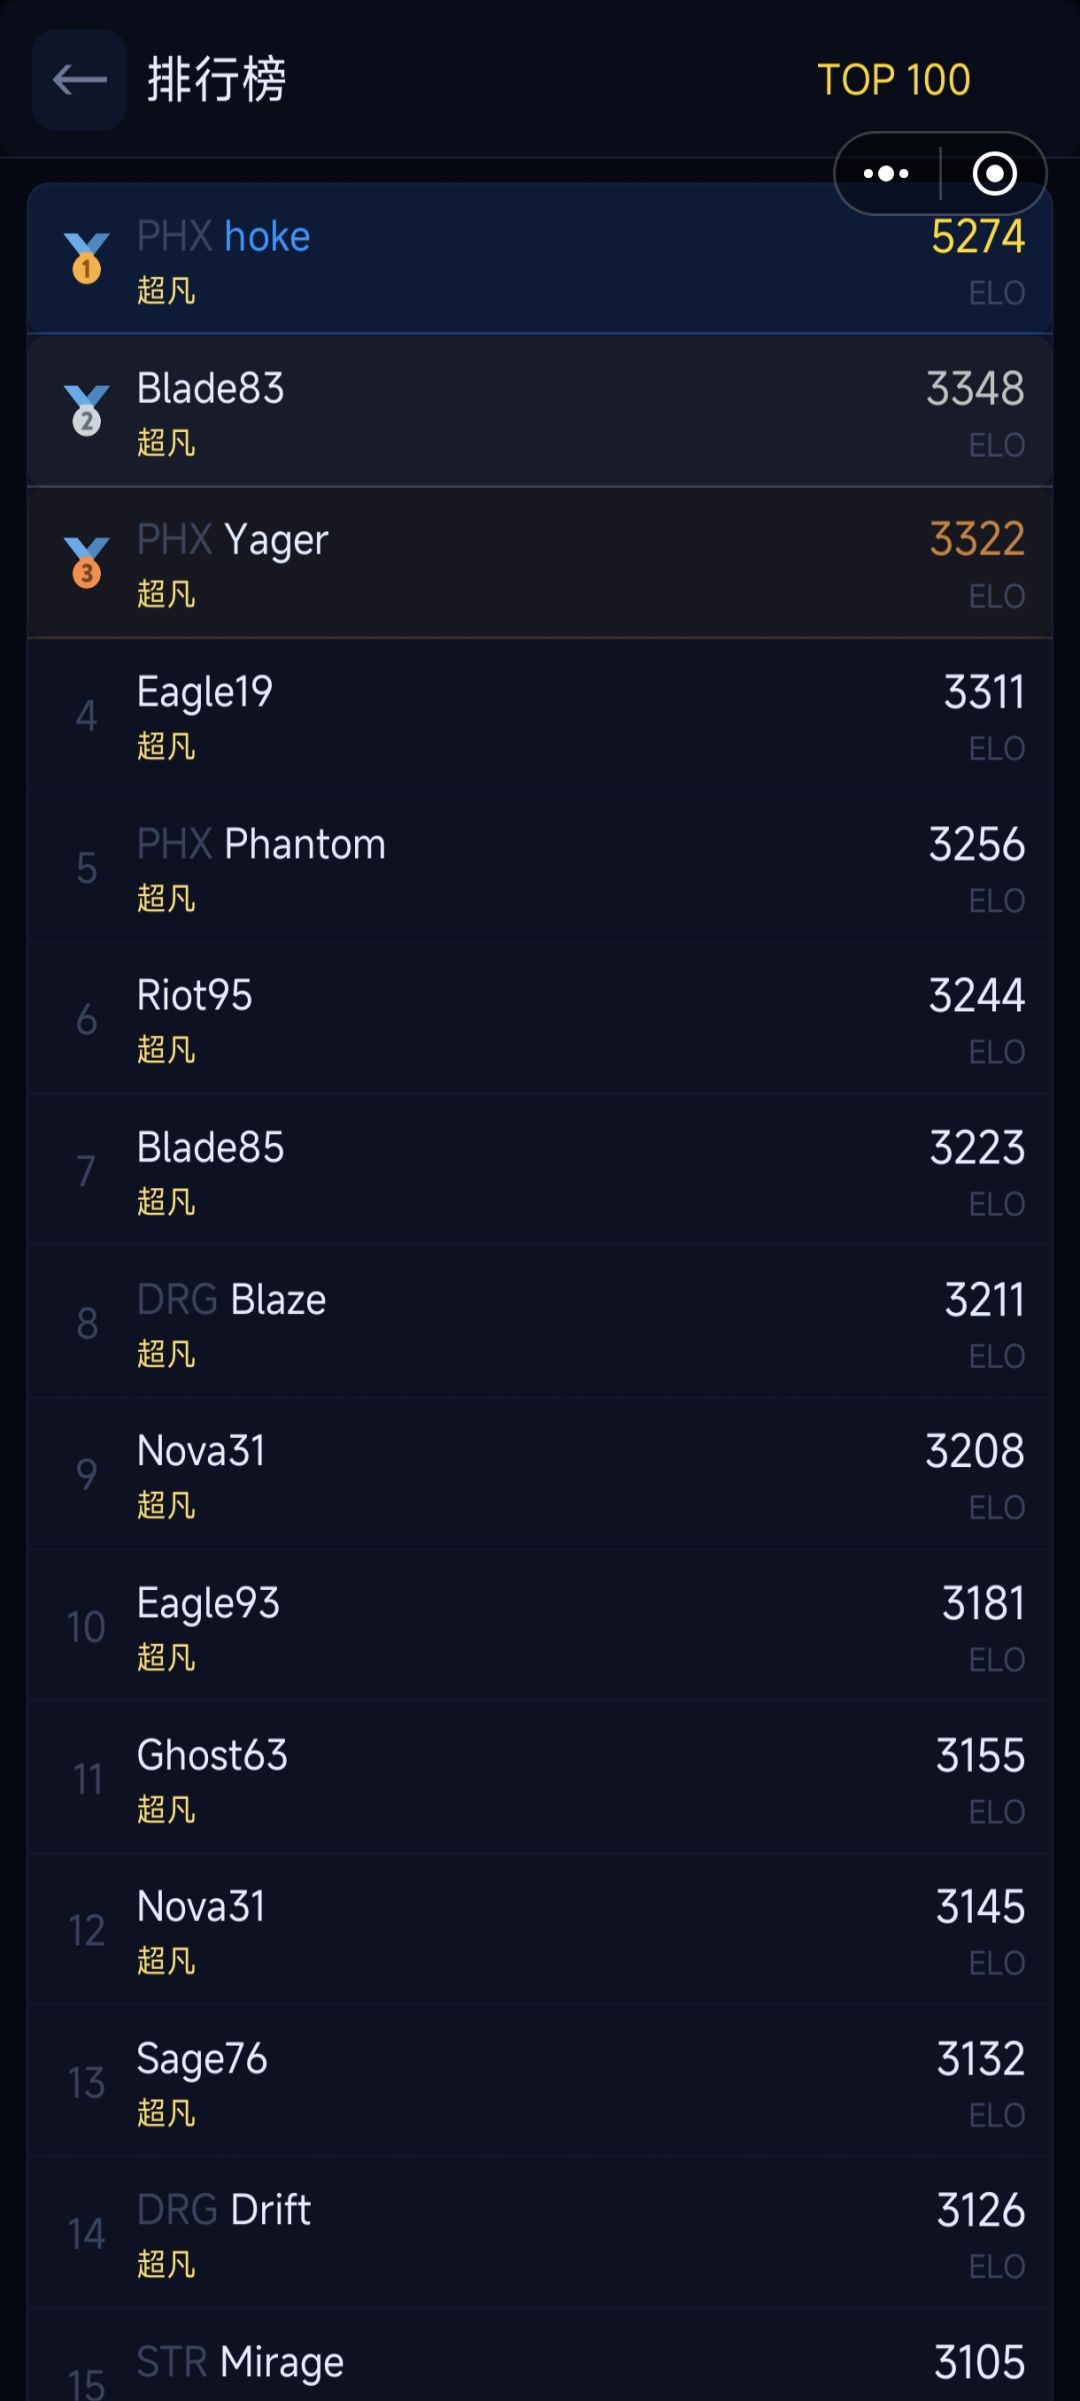Viewport: 1080px width, 2401px height.
Task: Open Riot95's leaderboard row
Action: [540, 1019]
